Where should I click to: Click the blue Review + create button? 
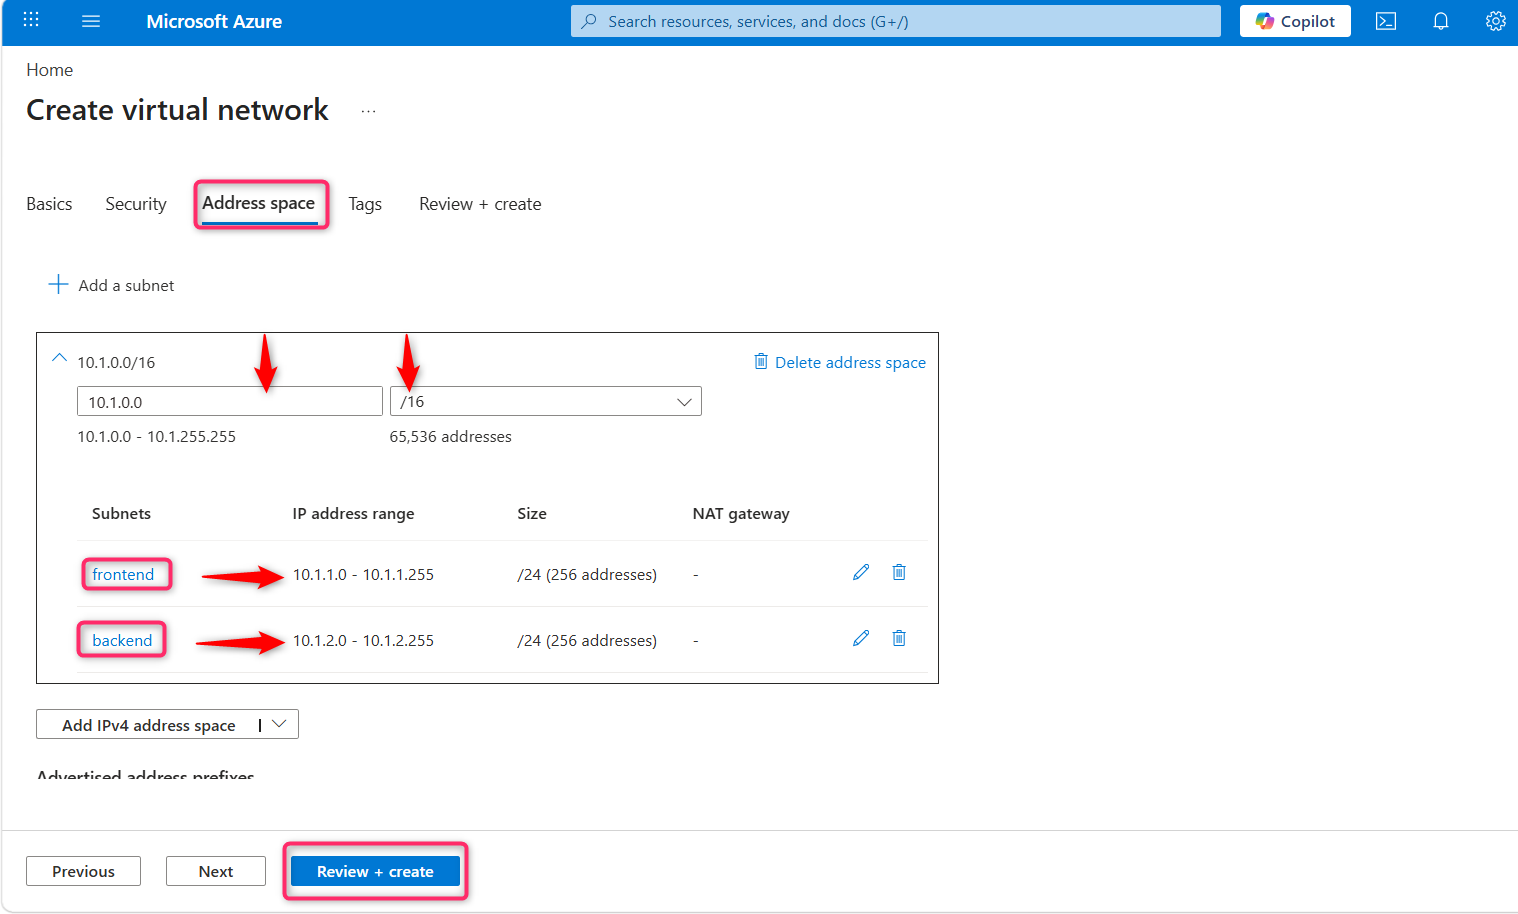(x=375, y=871)
